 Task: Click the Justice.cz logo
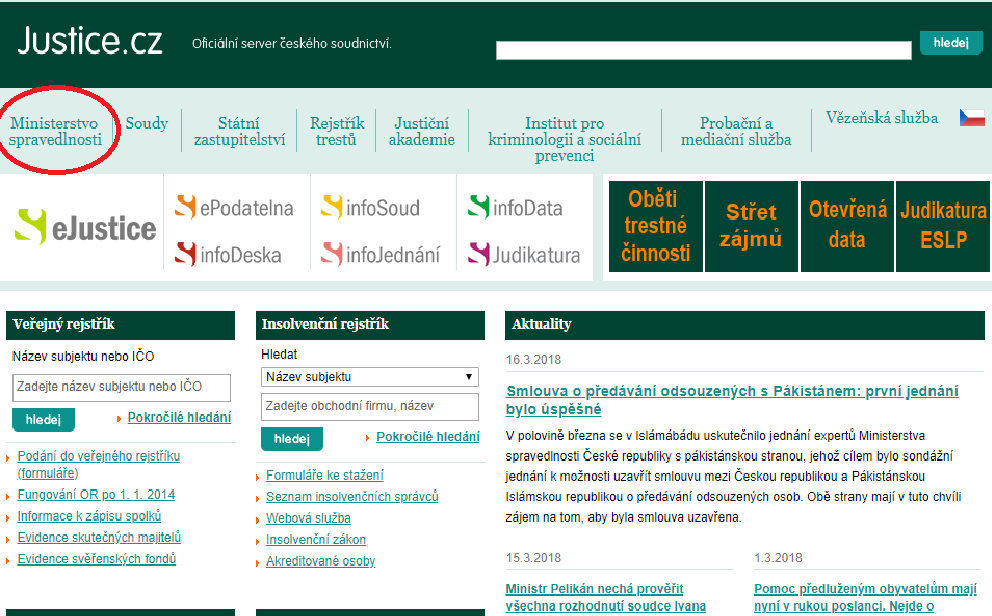click(90, 41)
